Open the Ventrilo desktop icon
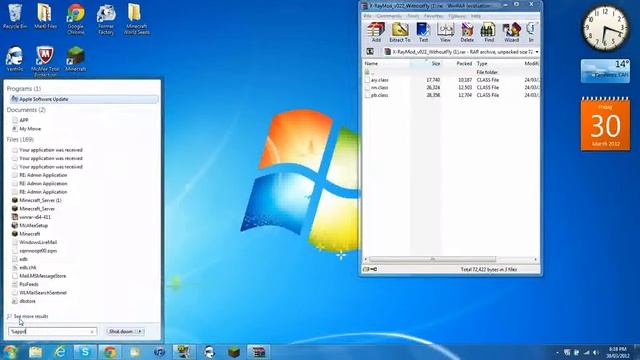640x360 pixels. click(x=15, y=59)
